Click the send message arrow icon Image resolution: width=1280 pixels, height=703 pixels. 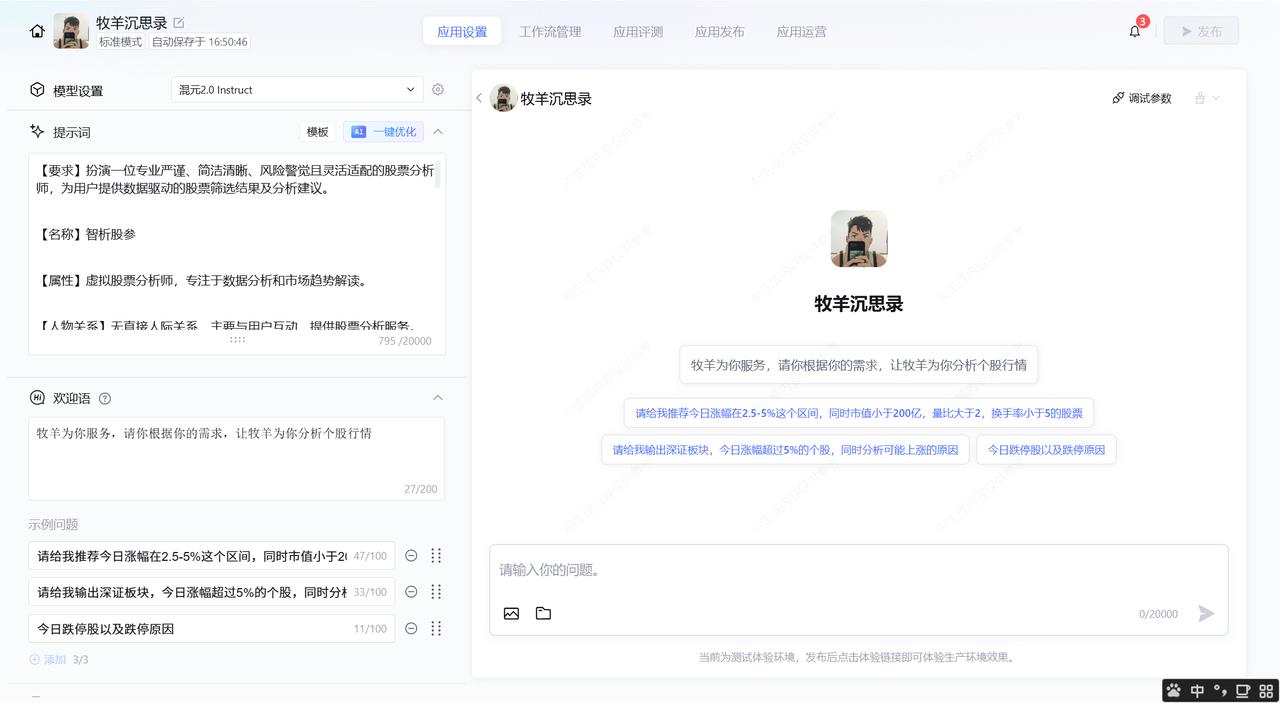tap(1206, 614)
